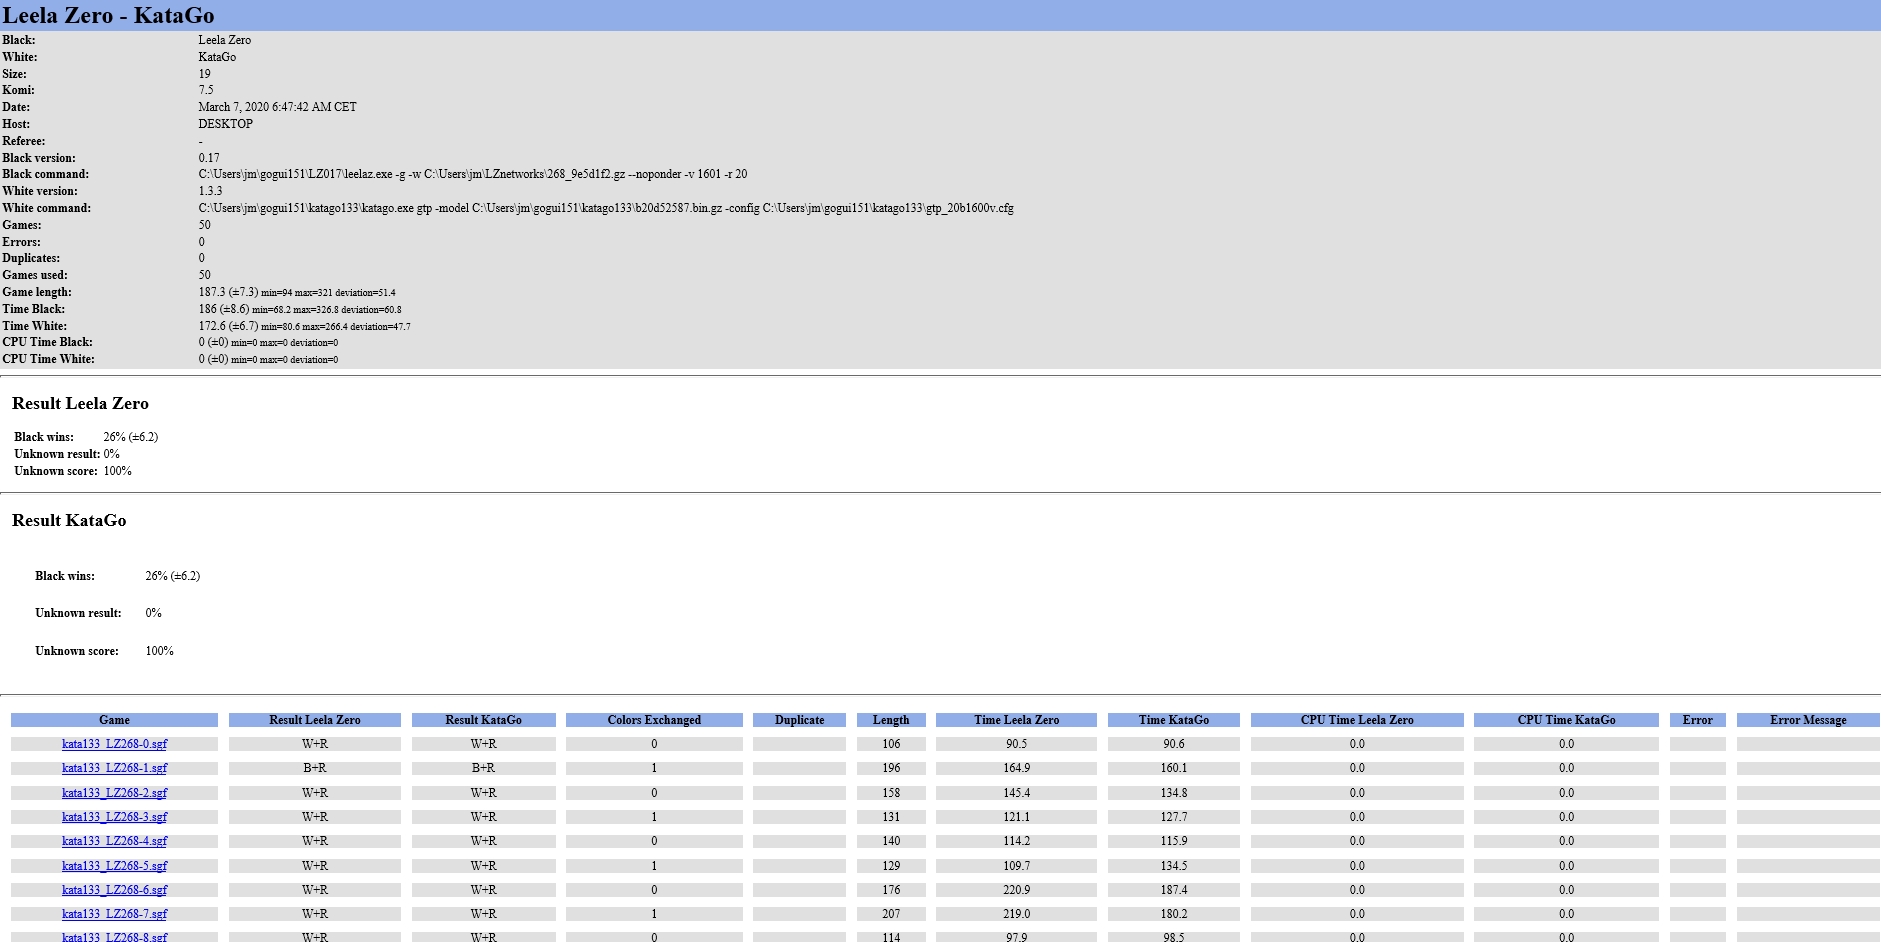Click the CPU Time KataGo column header
Viewport: 1881px width, 942px height.
[x=1566, y=720]
